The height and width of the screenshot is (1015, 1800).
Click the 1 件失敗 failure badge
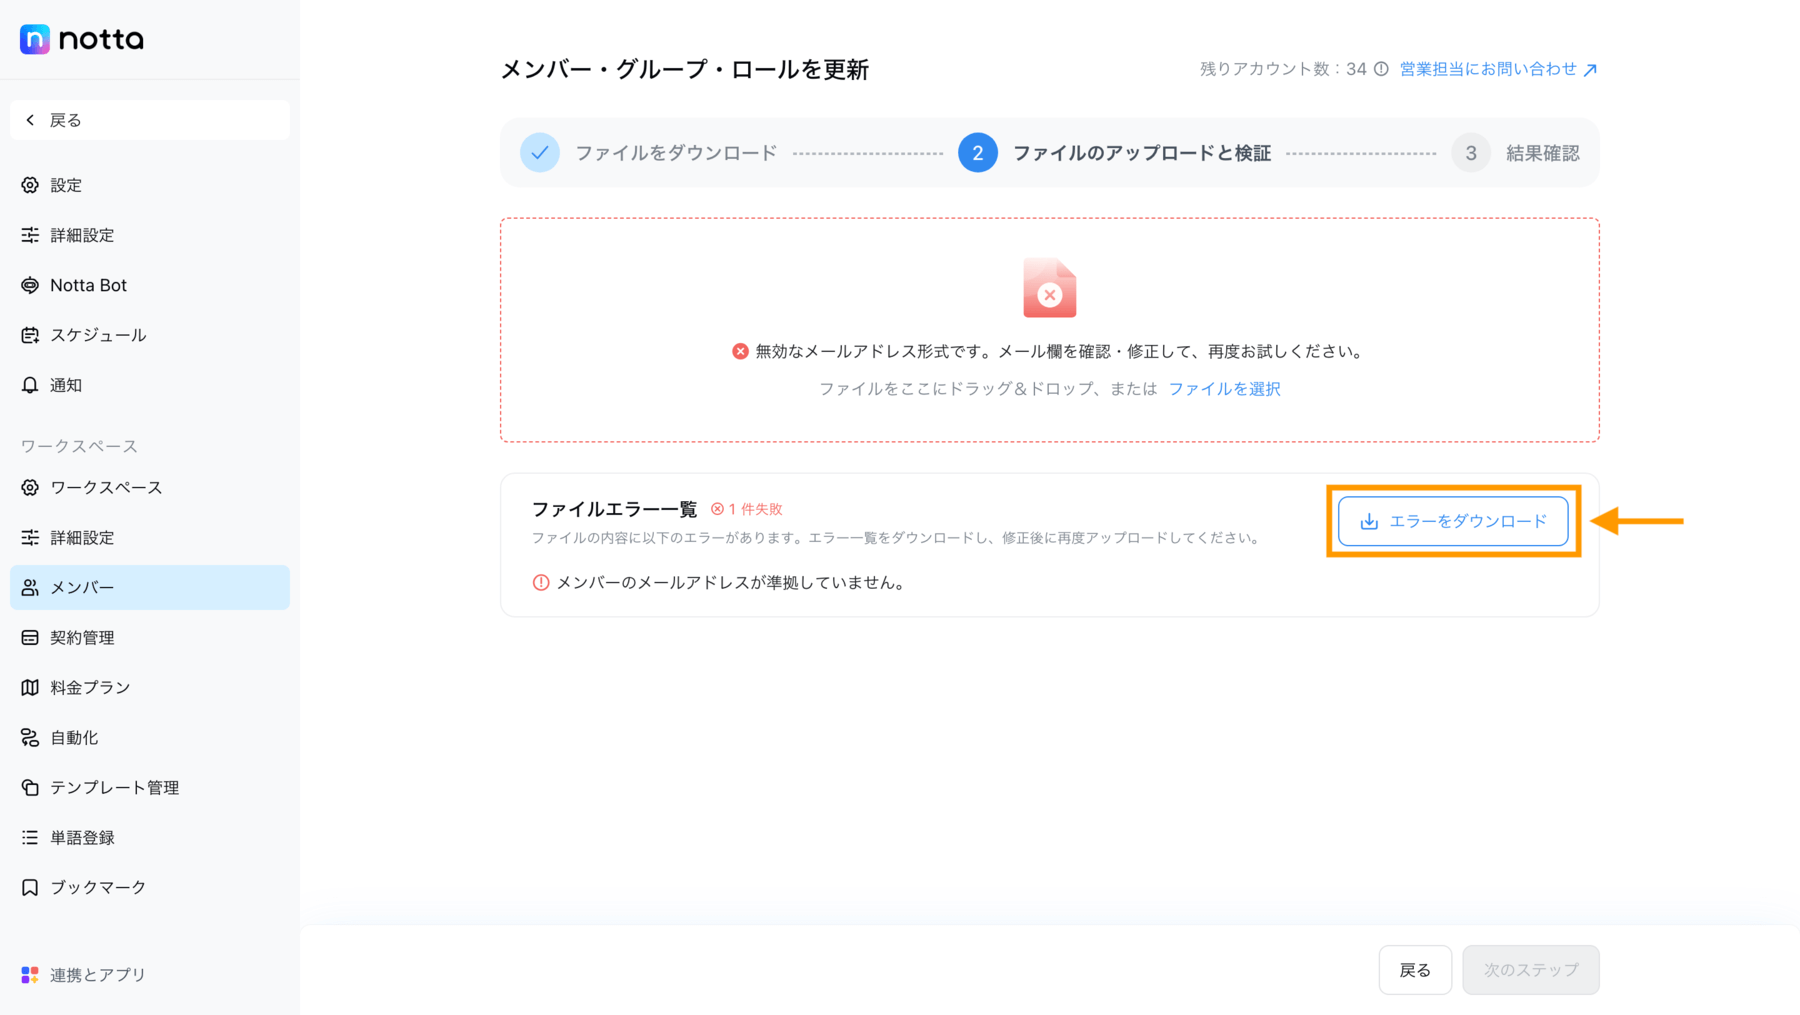coord(747,509)
